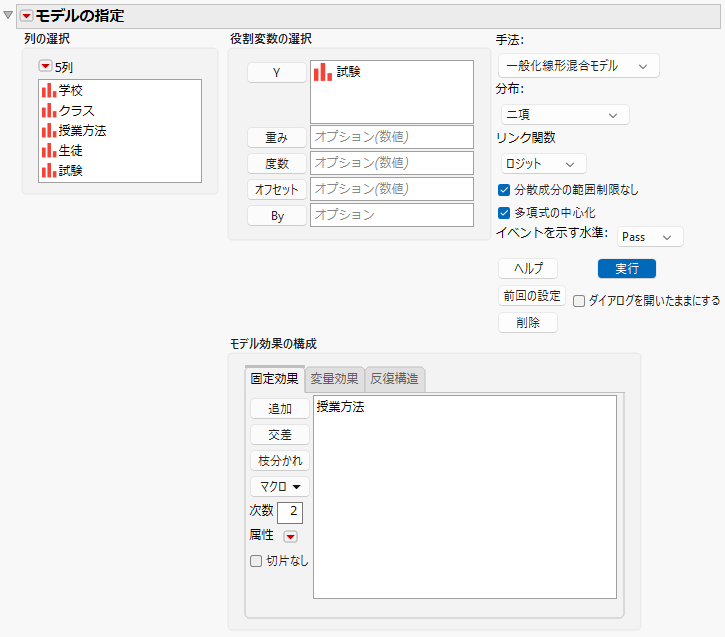Switch to the 反復構造 tab
The image size is (725, 637).
(394, 379)
